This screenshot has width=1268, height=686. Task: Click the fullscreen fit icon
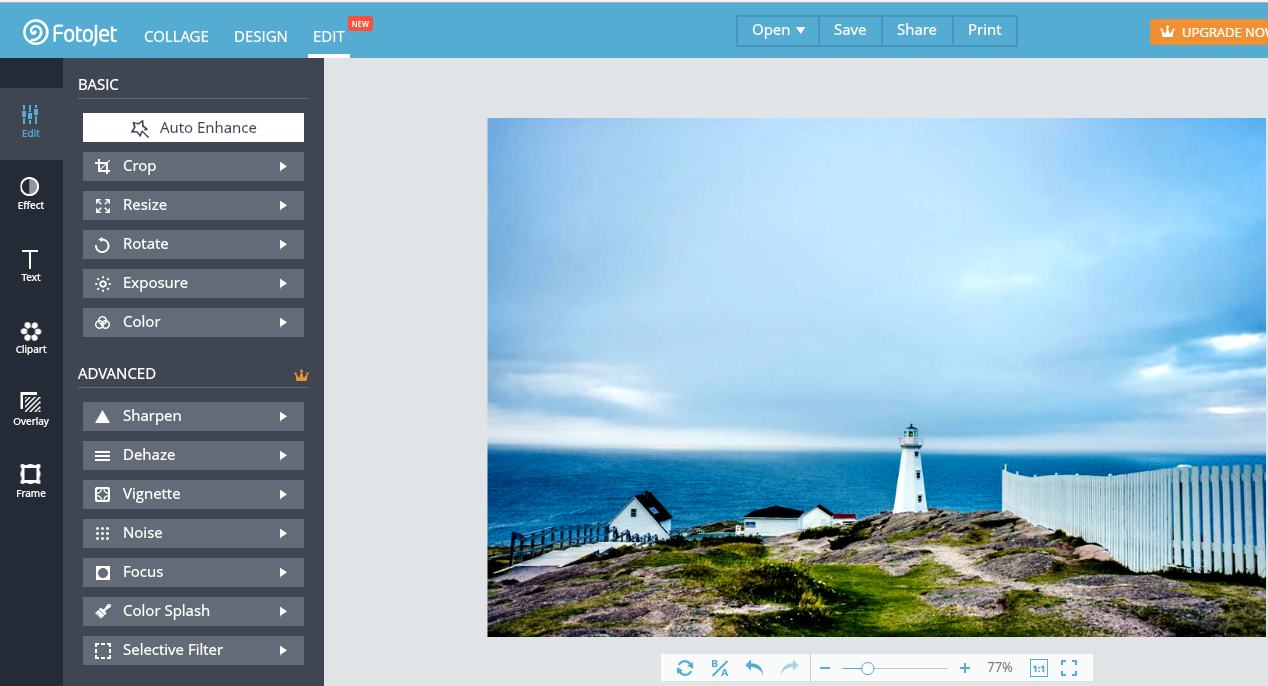point(1069,668)
